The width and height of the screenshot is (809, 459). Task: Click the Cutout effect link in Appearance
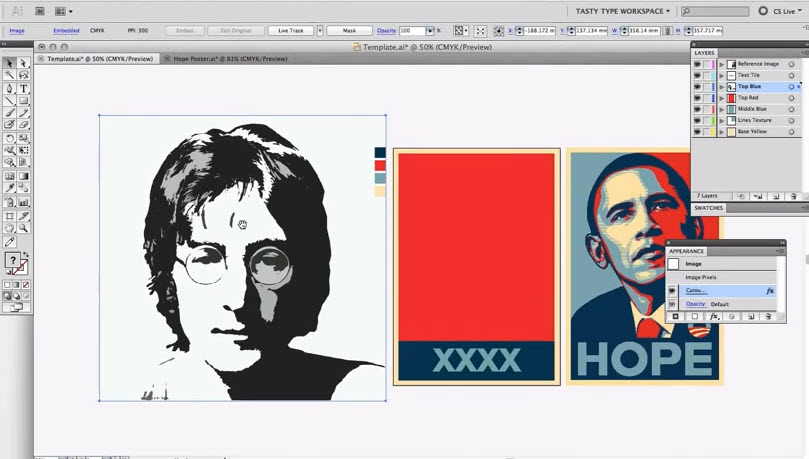tap(696, 291)
